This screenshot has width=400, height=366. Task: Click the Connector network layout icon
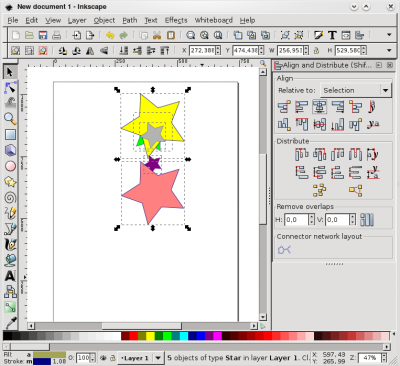click(284, 249)
